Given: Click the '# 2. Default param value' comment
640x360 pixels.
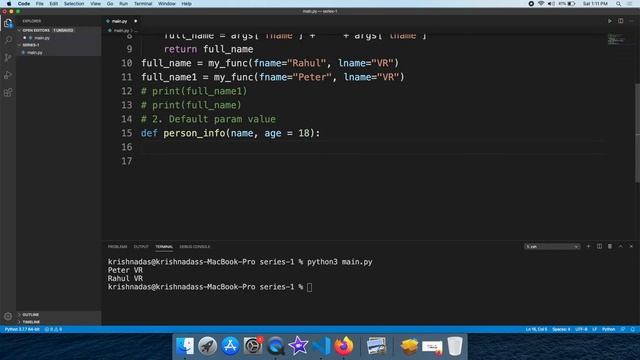Looking at the screenshot, I should (x=208, y=119).
